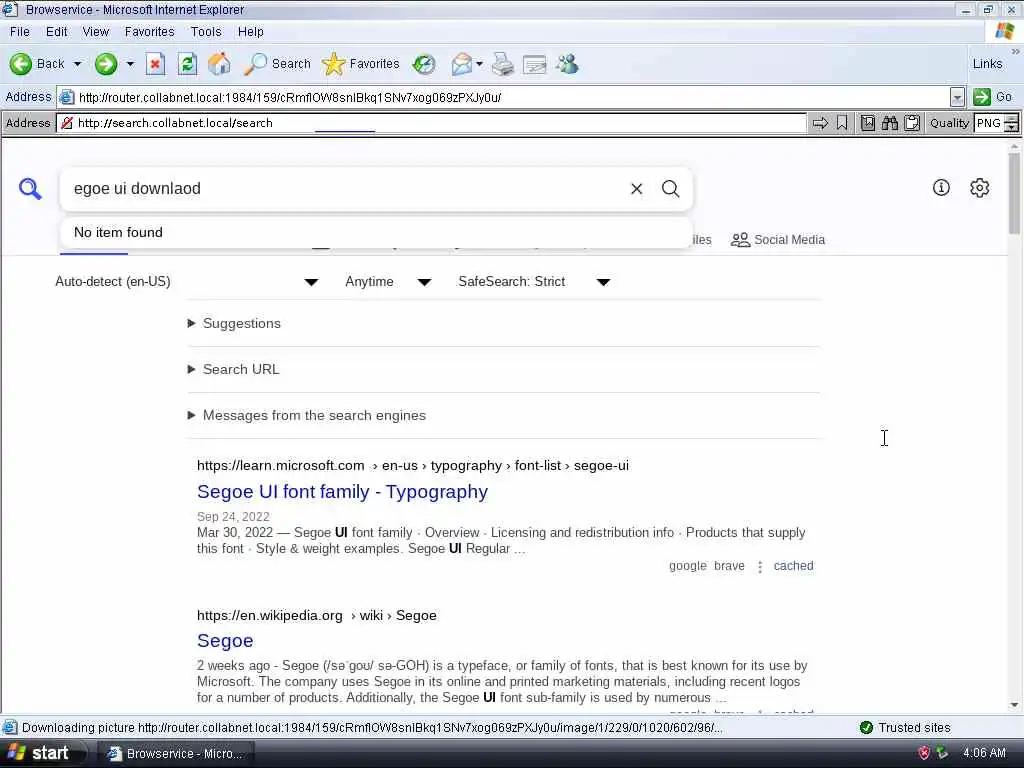
Task: Go to the Home page icon
Action: (219, 63)
